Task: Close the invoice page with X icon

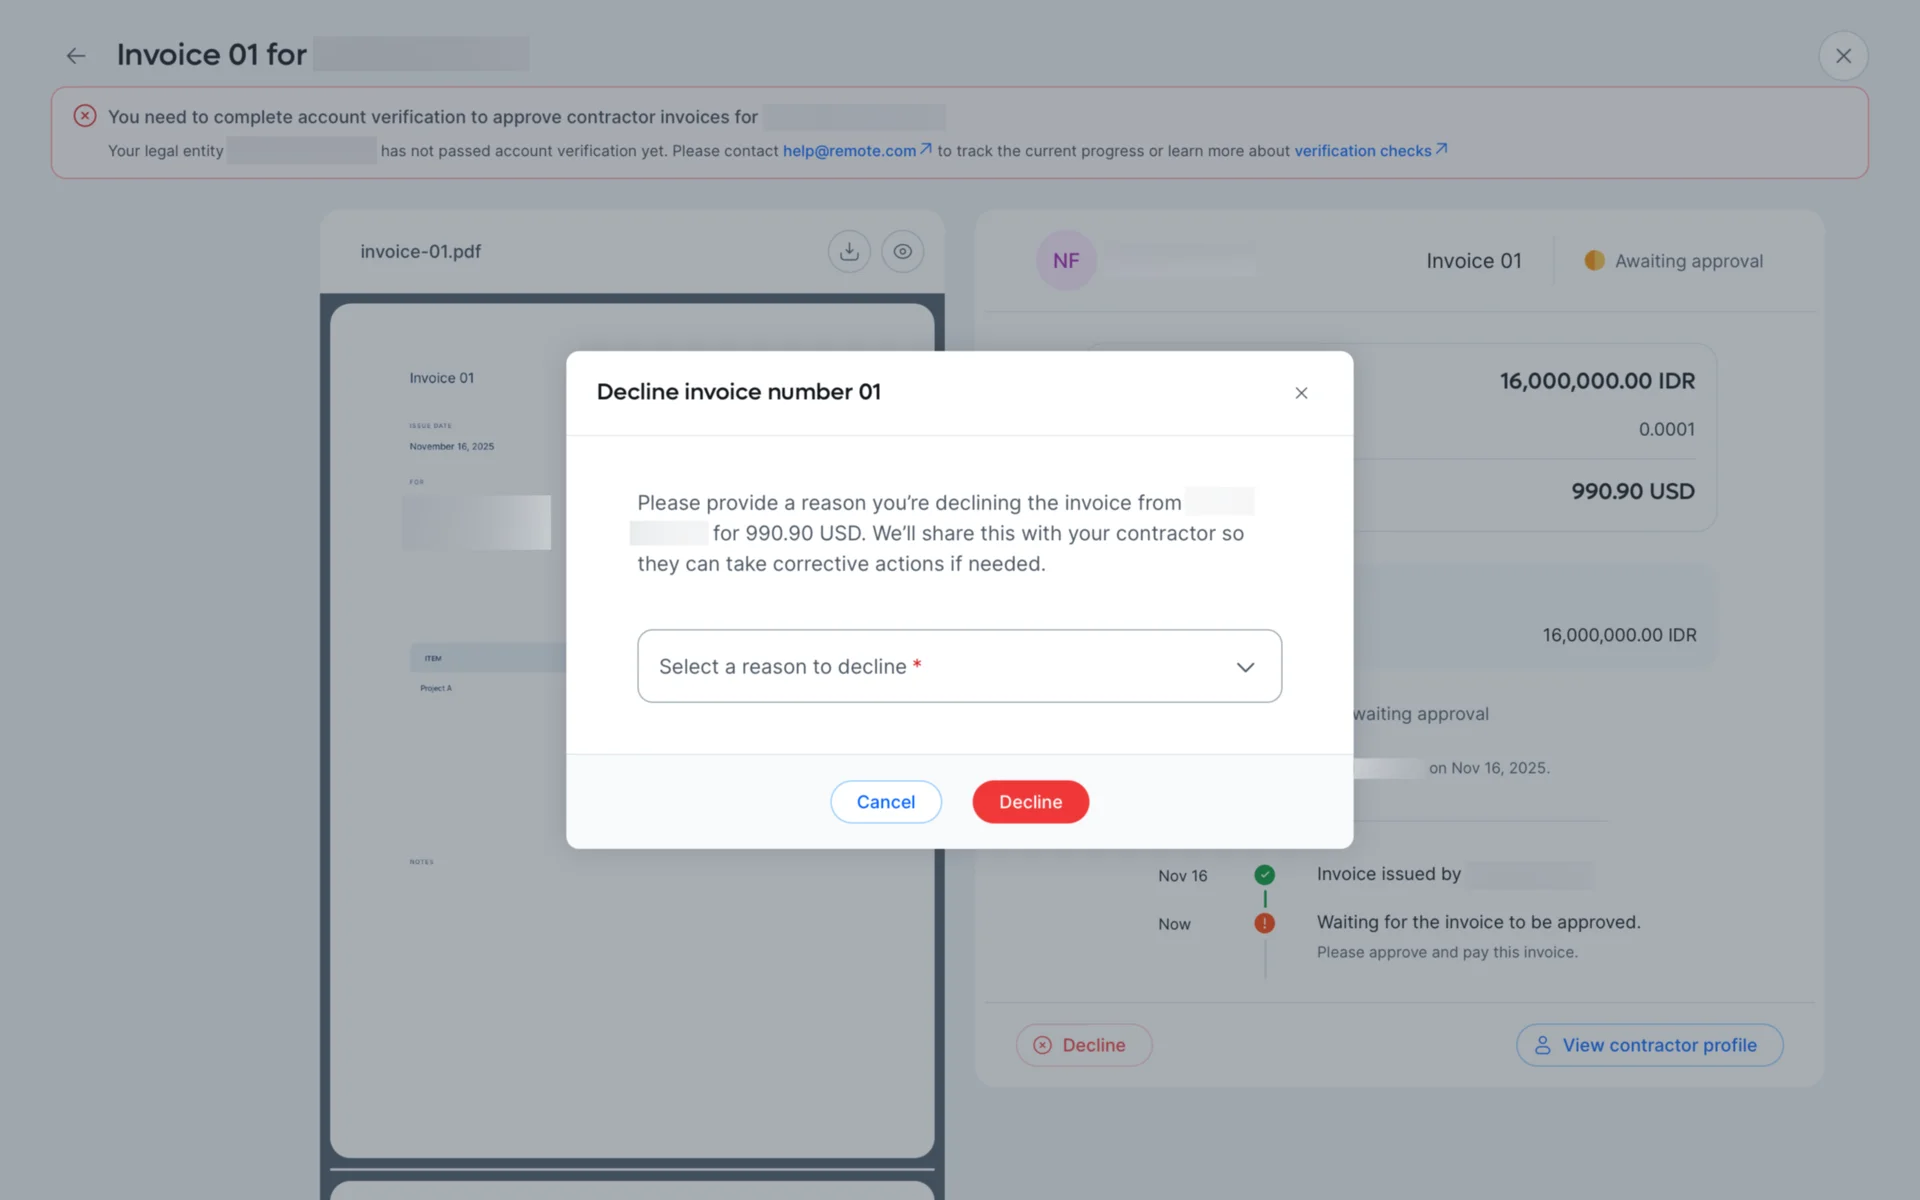Action: click(x=1842, y=56)
